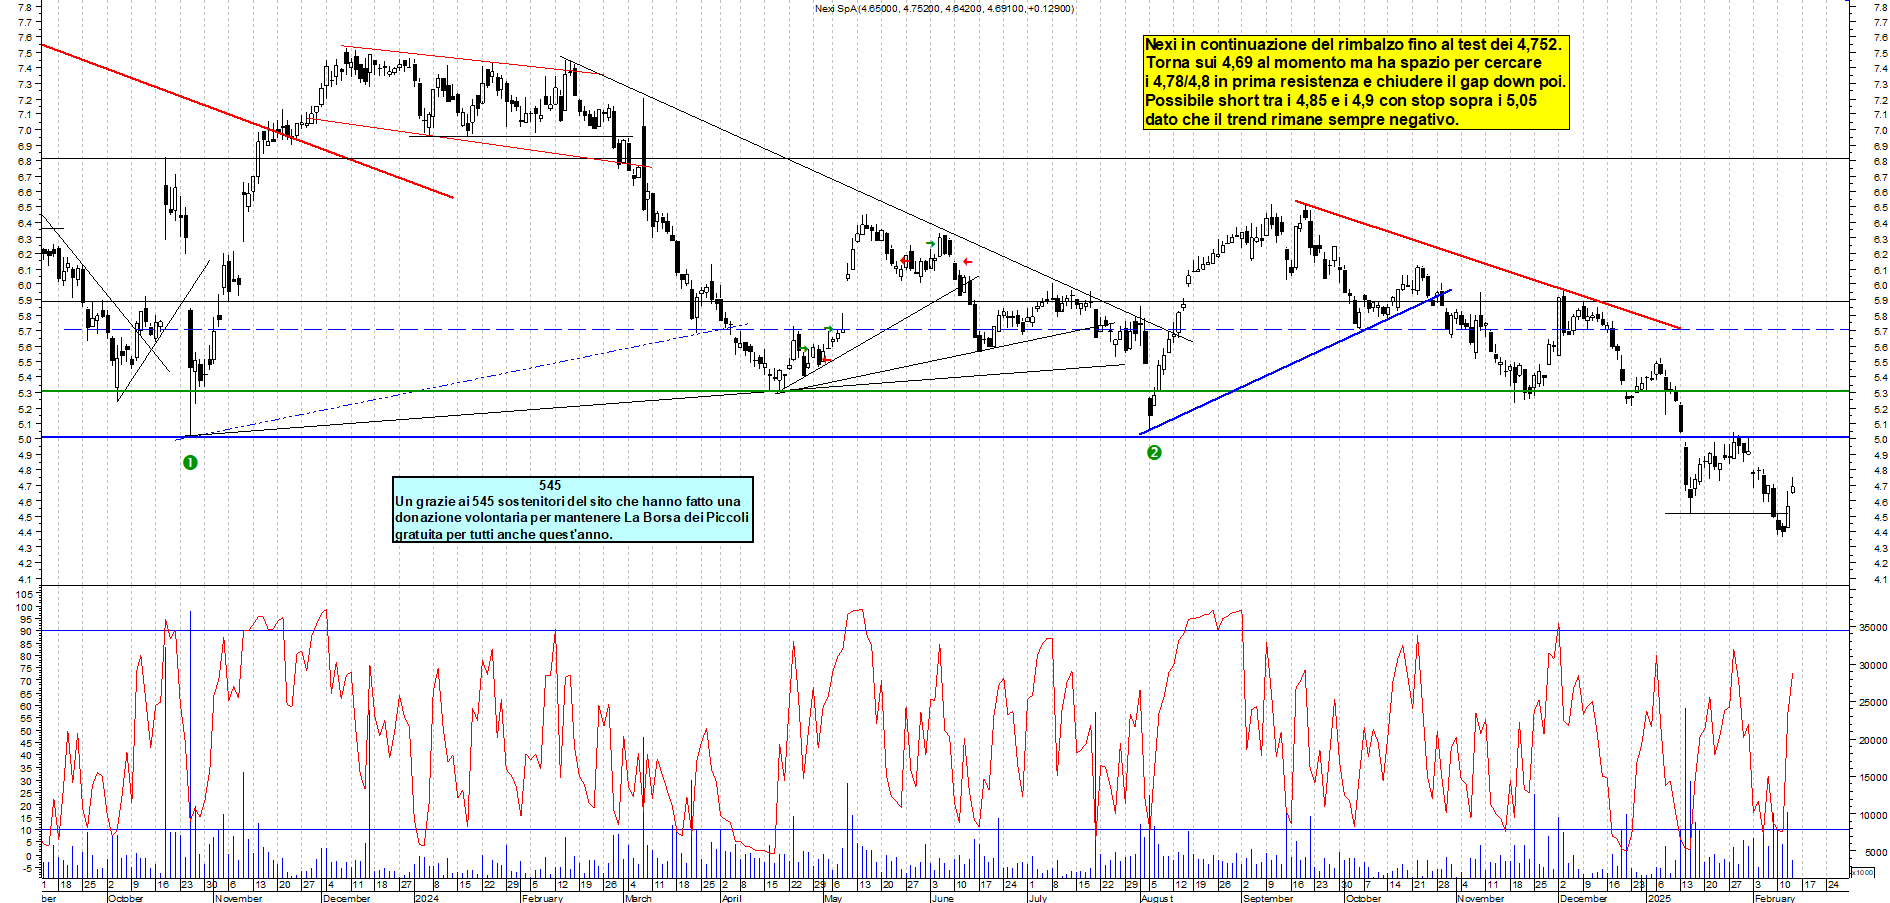This screenshot has width=1890, height=903.
Task: Click the 'April' month label
Action: pyautogui.click(x=732, y=898)
